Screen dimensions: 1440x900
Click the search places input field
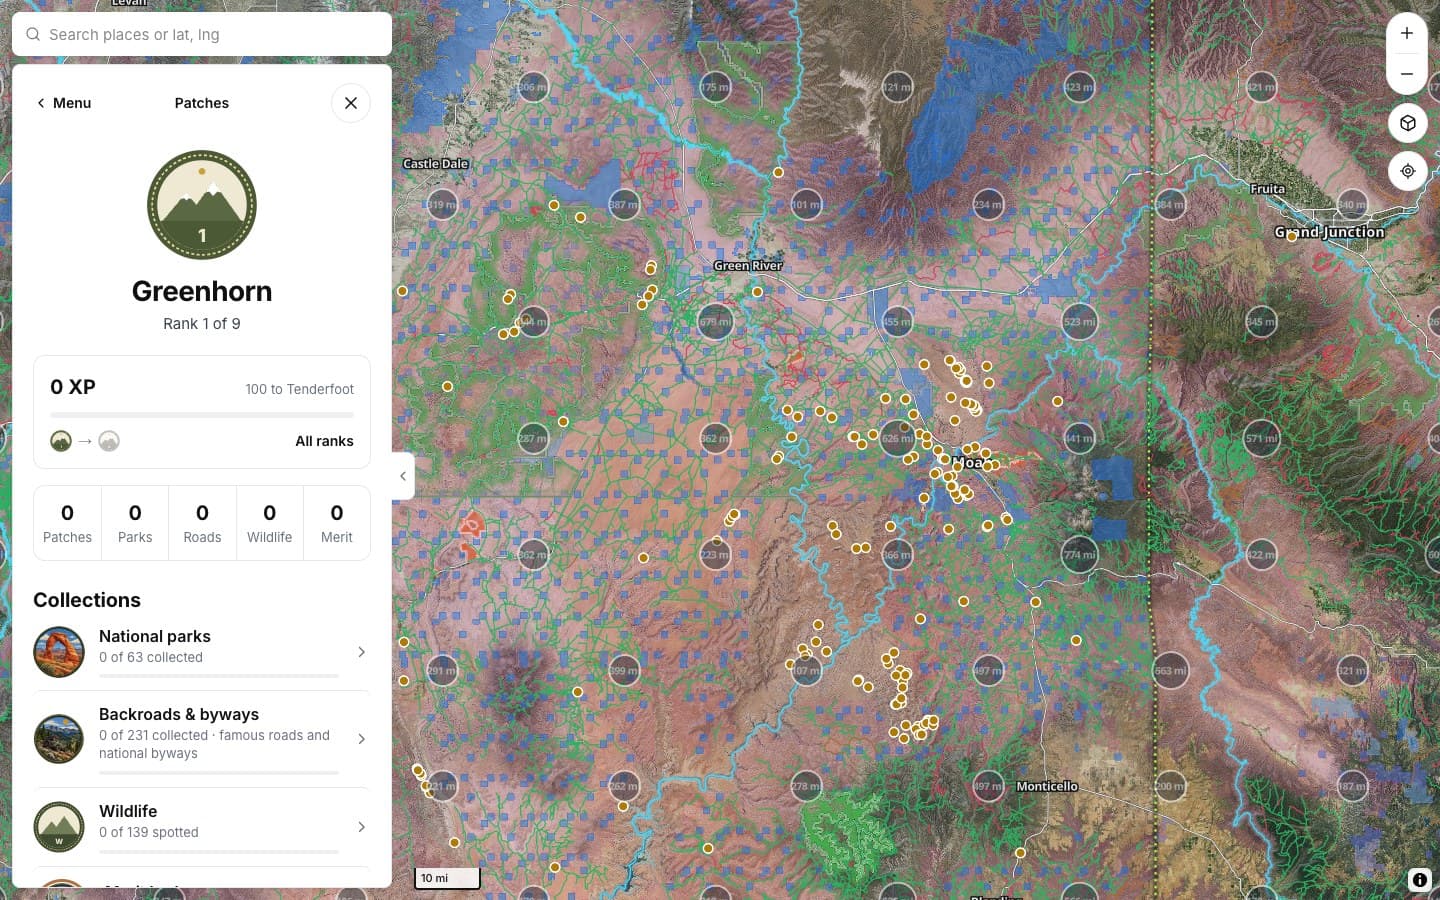tap(202, 34)
